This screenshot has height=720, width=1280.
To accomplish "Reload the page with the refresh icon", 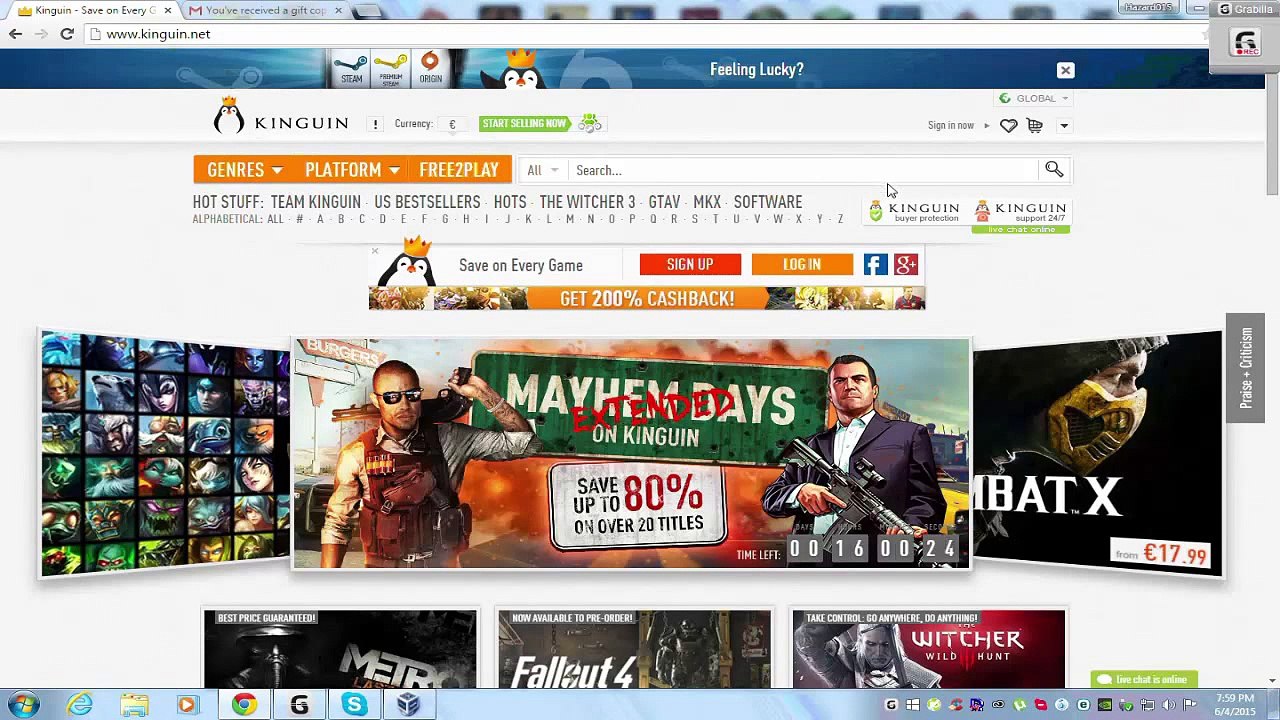I will coord(67,34).
